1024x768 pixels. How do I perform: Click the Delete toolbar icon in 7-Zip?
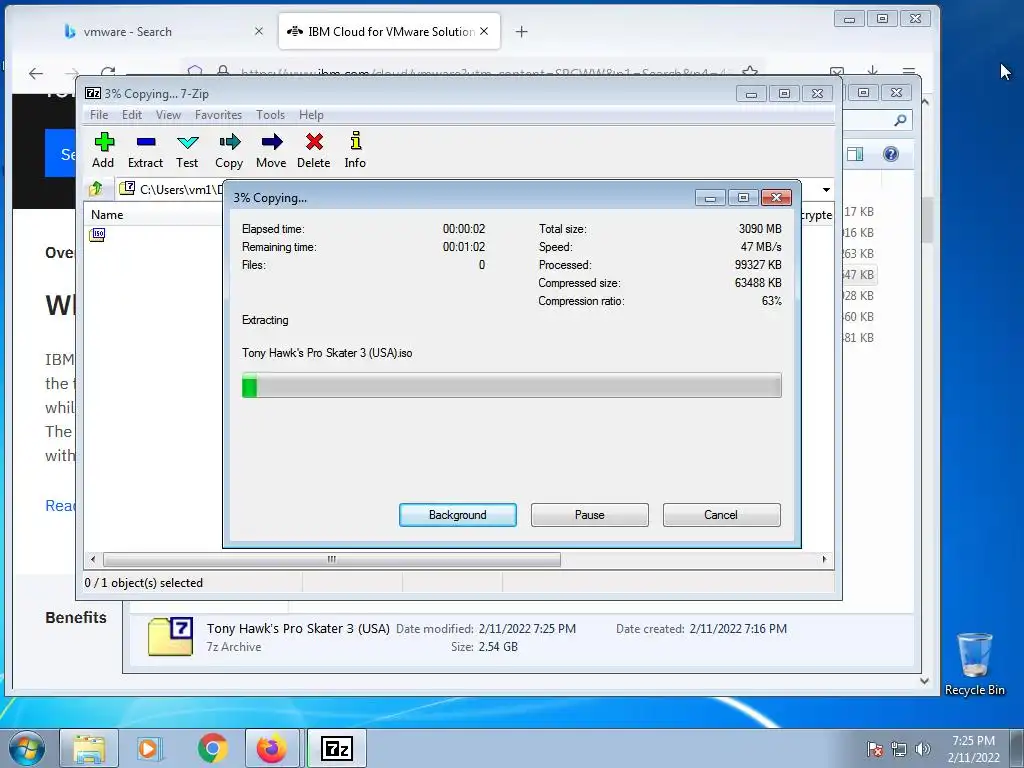(x=313, y=150)
